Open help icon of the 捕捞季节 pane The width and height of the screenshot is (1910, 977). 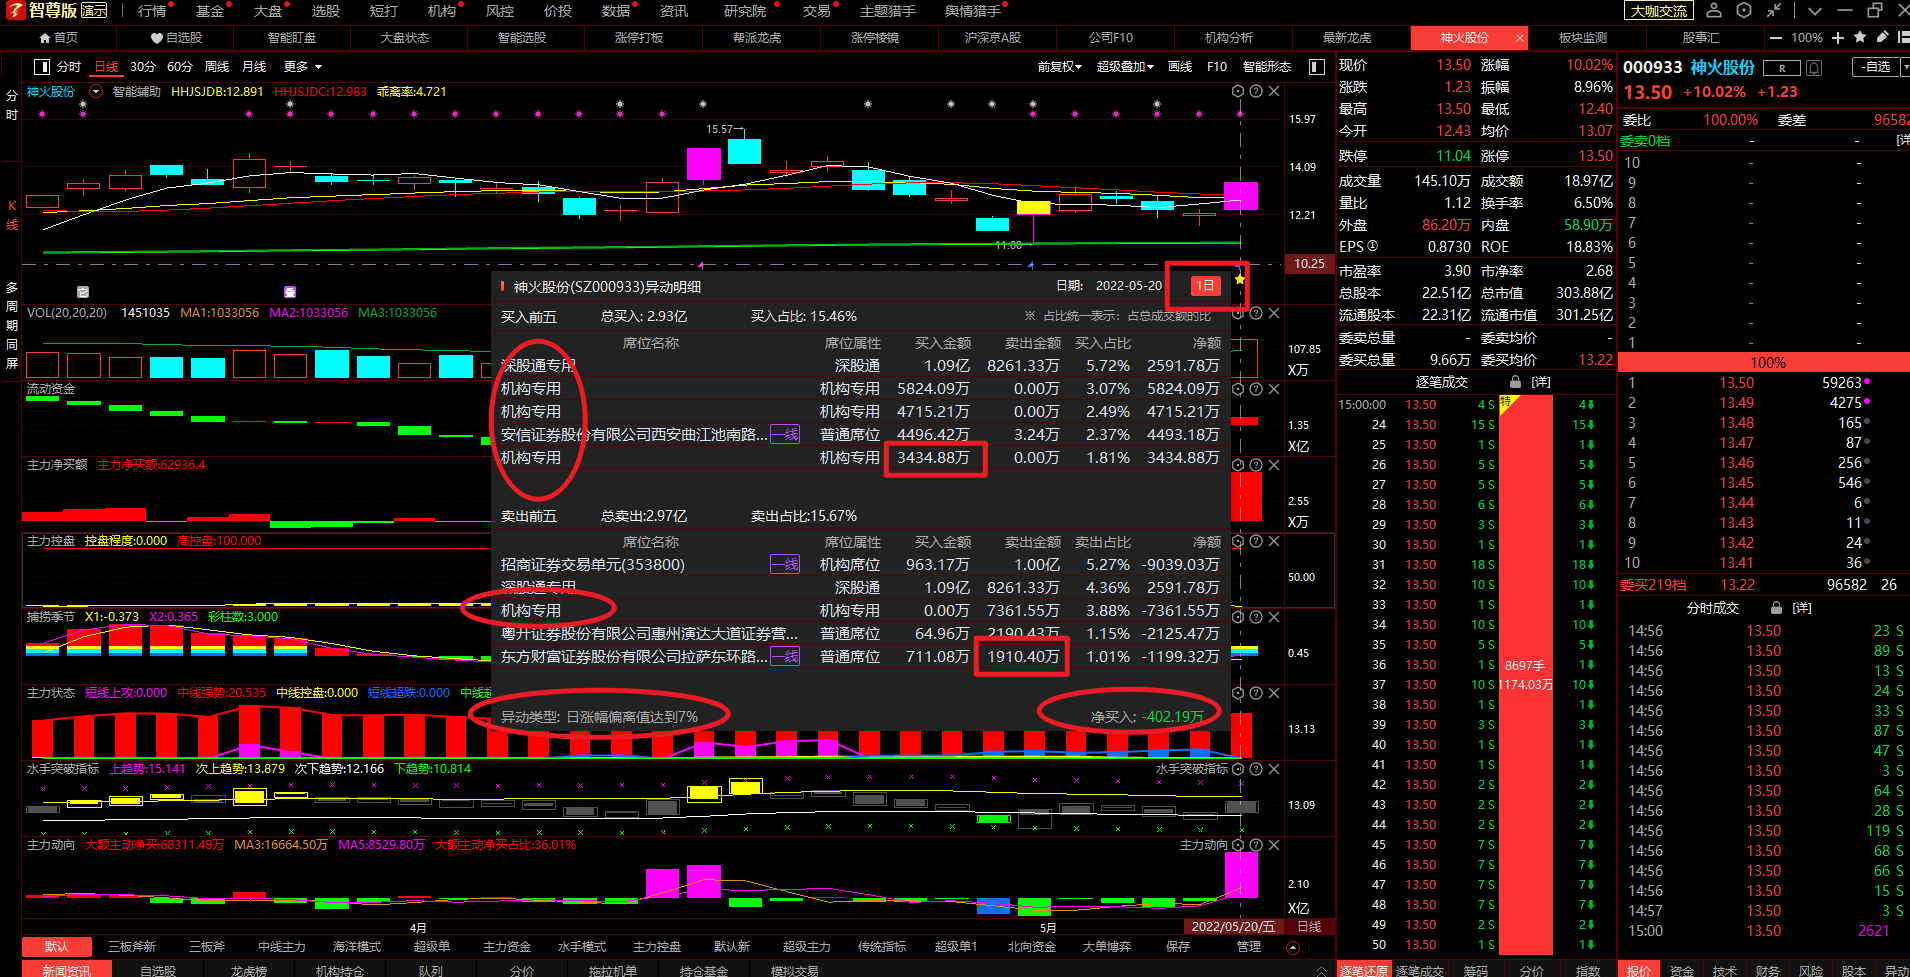1256,617
